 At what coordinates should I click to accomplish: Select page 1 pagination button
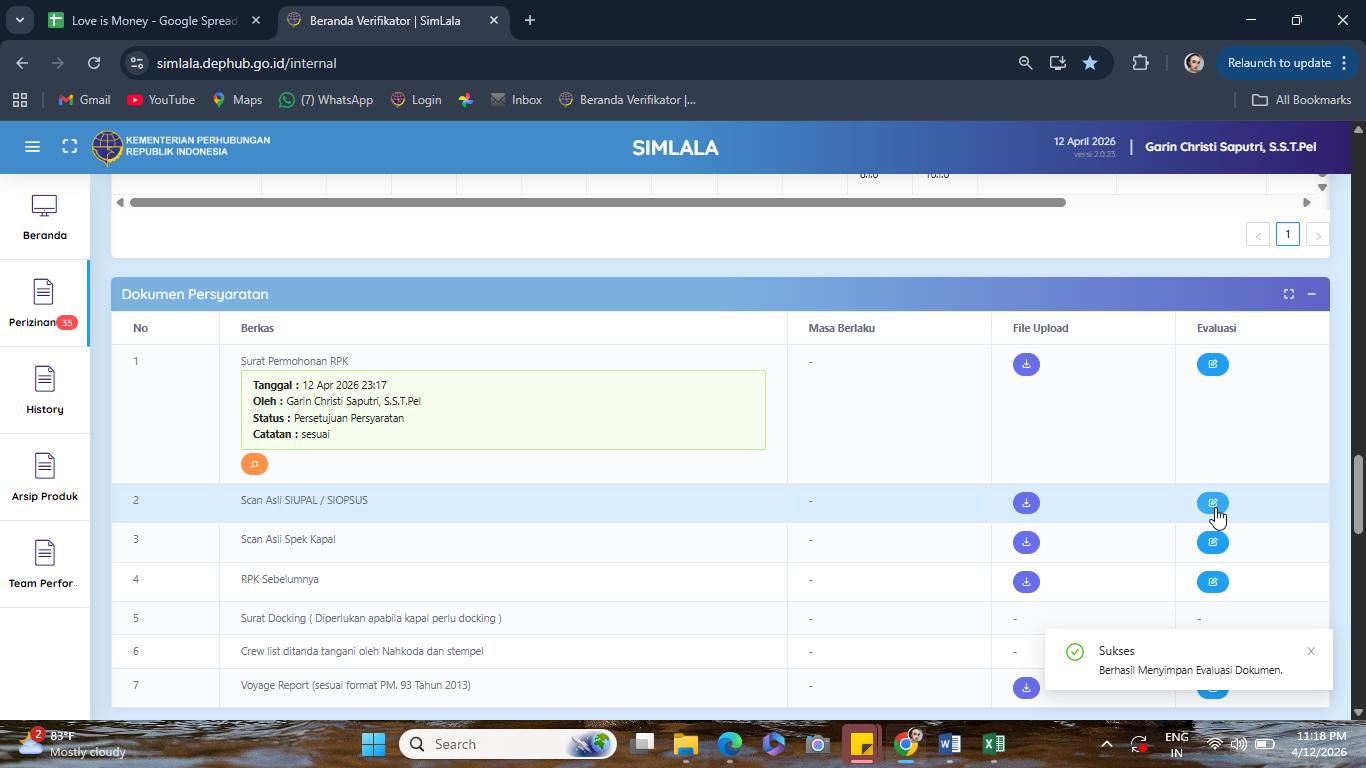1288,234
